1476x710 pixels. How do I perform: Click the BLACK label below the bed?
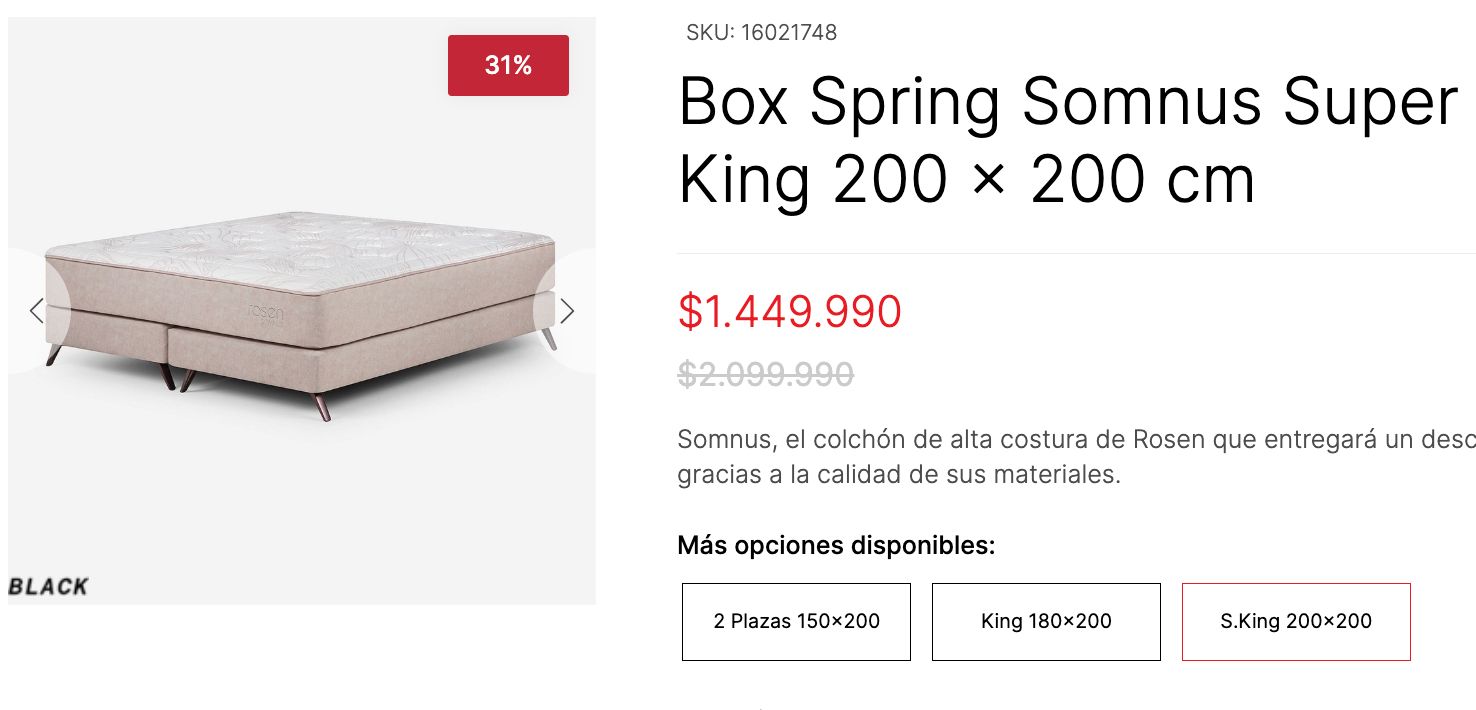(48, 587)
